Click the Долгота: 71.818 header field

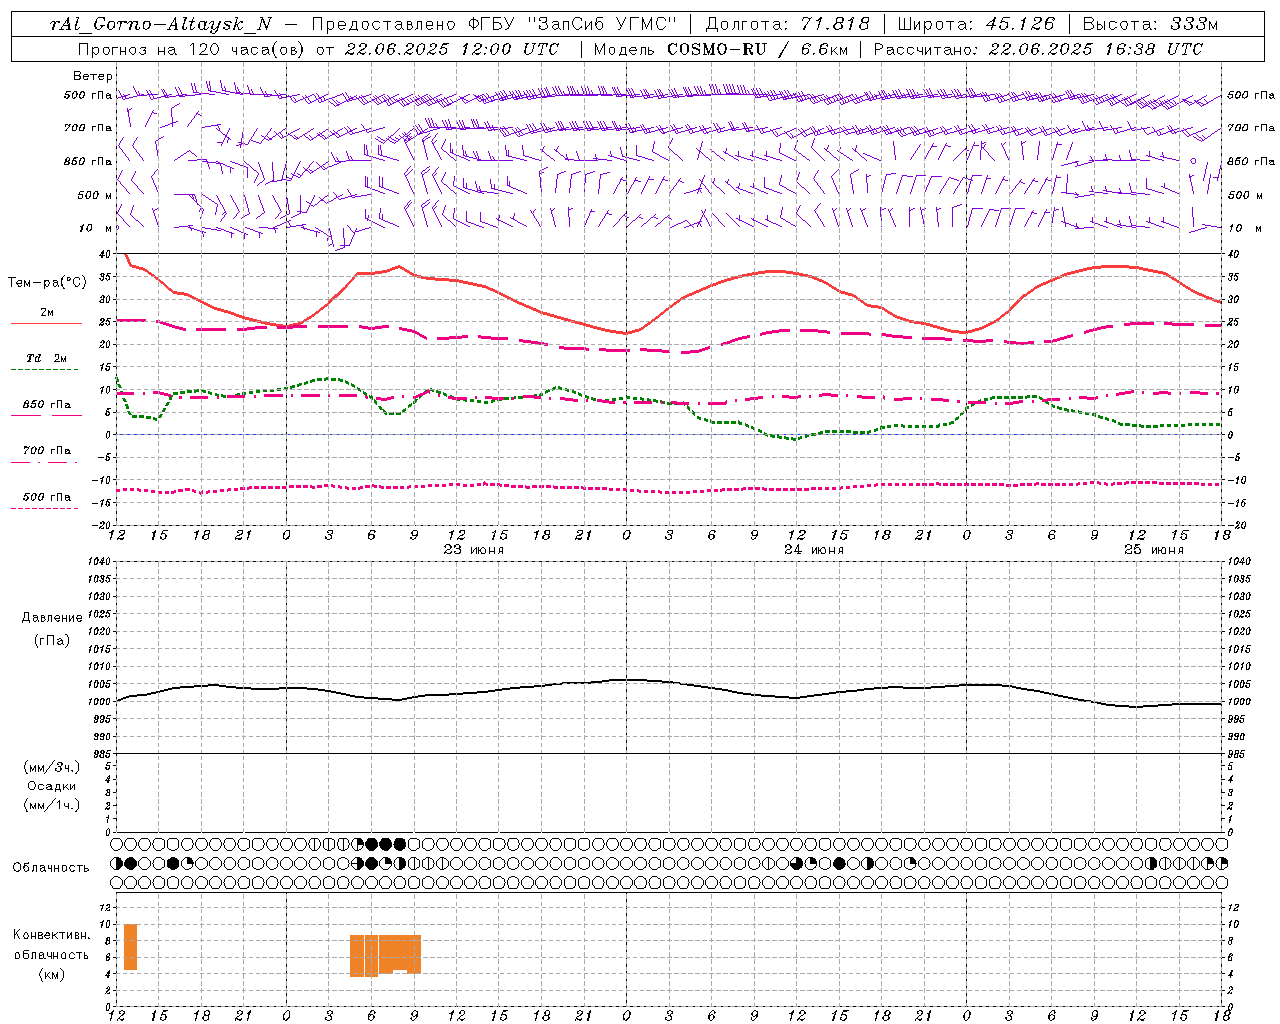tap(788, 24)
